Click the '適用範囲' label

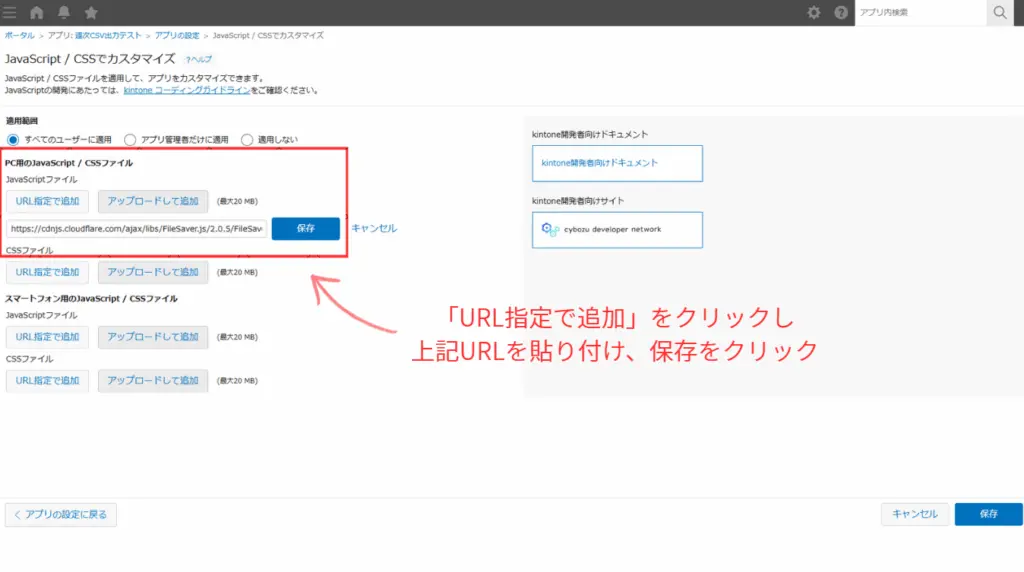point(22,121)
